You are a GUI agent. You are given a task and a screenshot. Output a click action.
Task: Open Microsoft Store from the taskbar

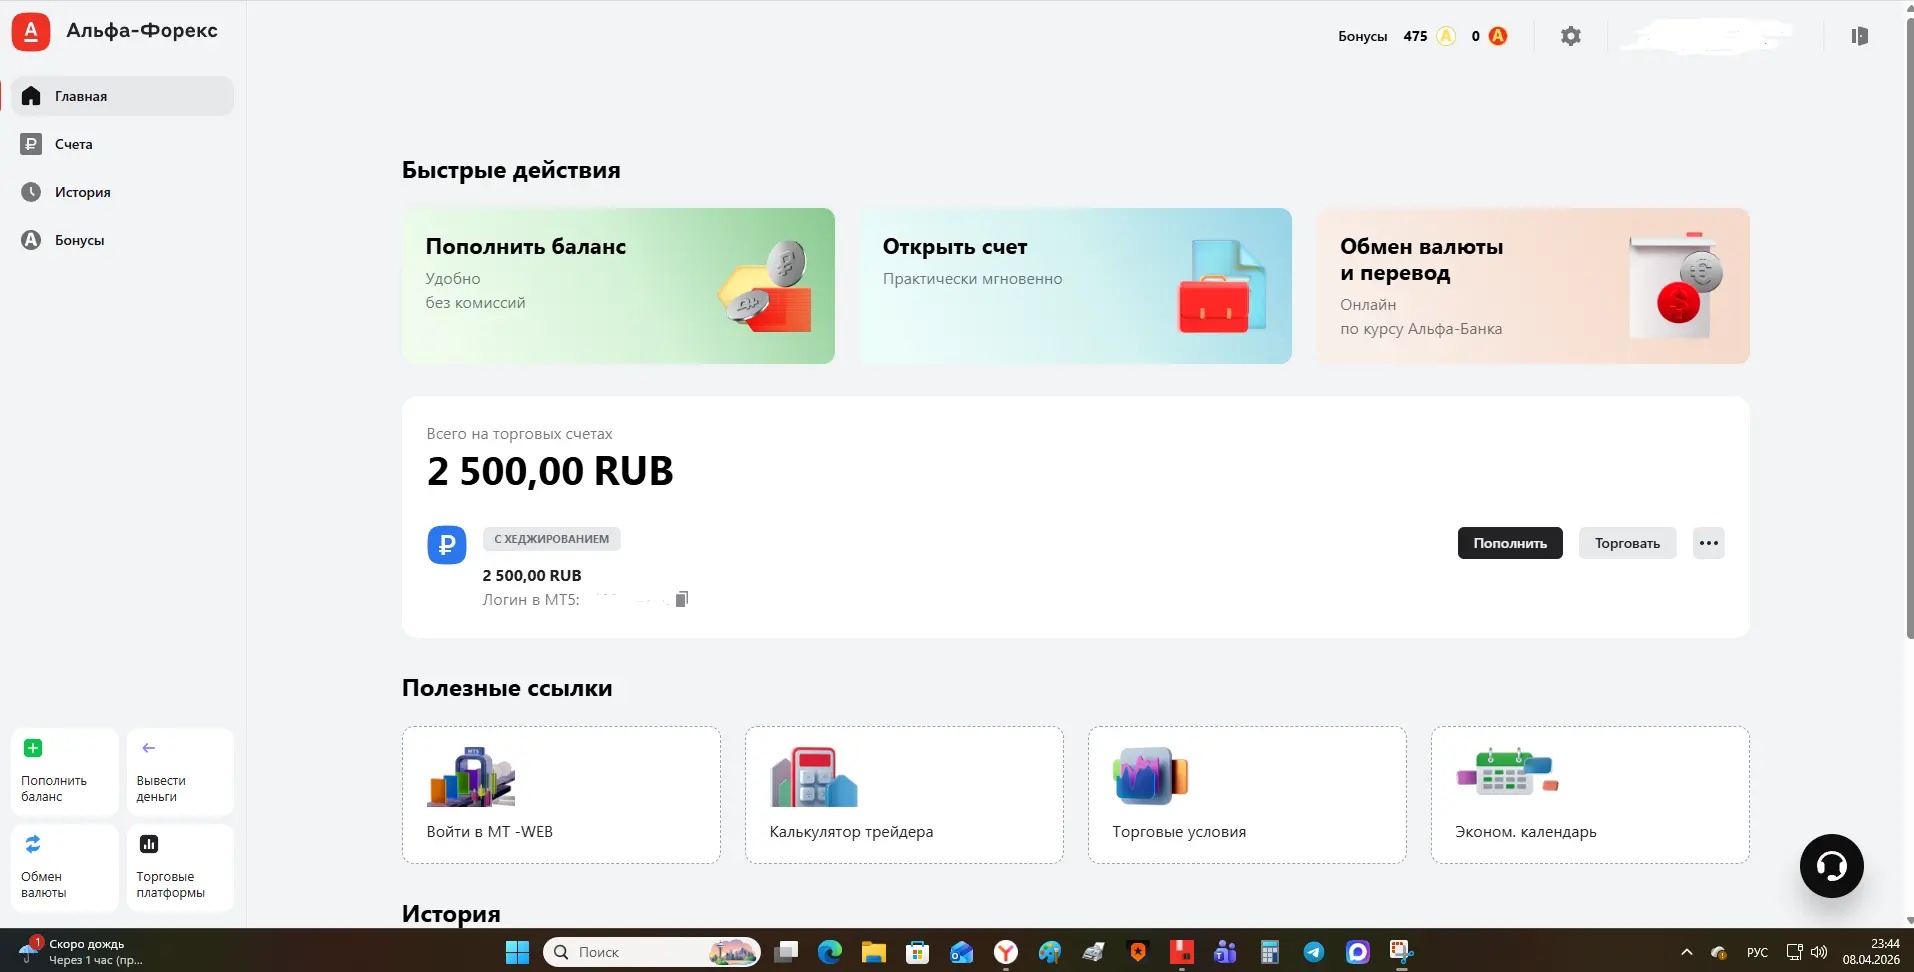coord(918,952)
